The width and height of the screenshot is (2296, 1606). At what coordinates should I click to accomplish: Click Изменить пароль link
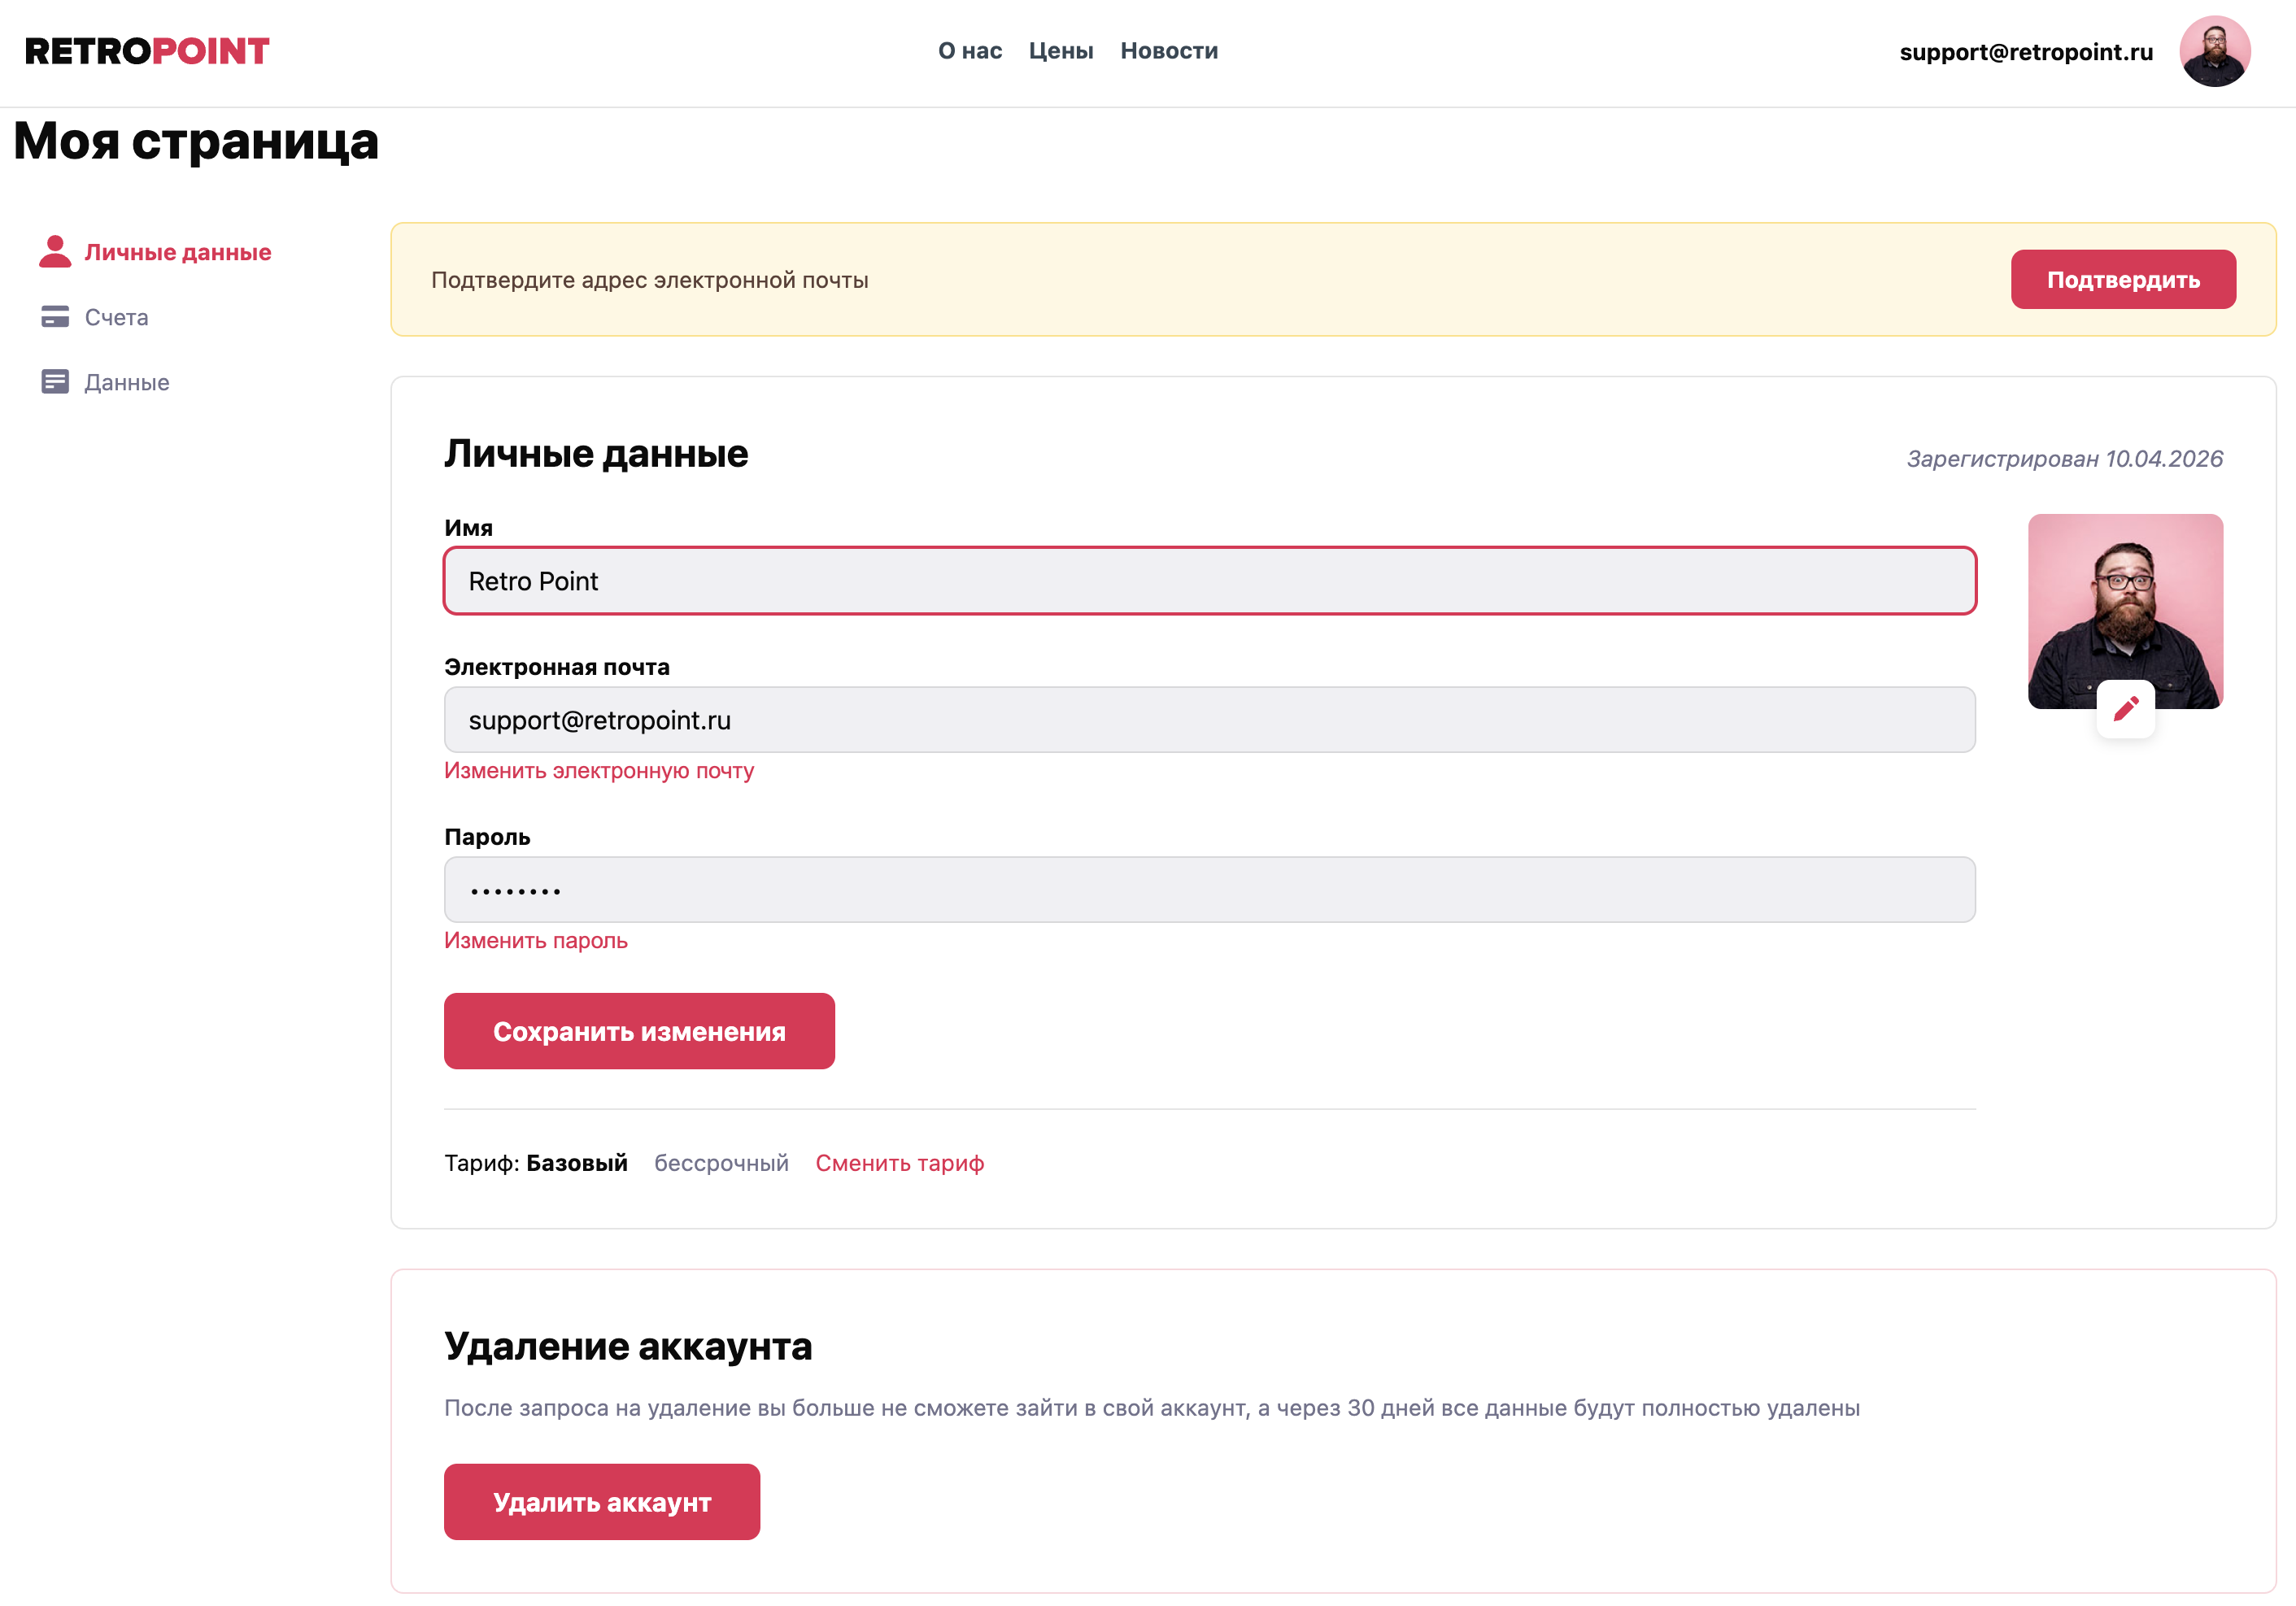click(x=535, y=940)
